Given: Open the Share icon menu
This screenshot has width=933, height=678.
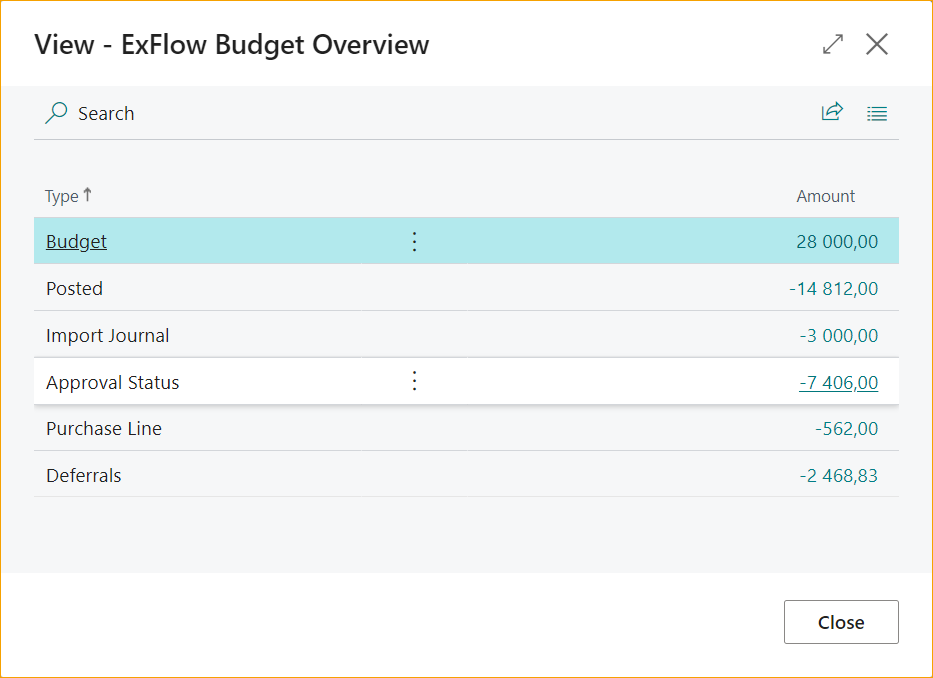Looking at the screenshot, I should tap(832, 112).
